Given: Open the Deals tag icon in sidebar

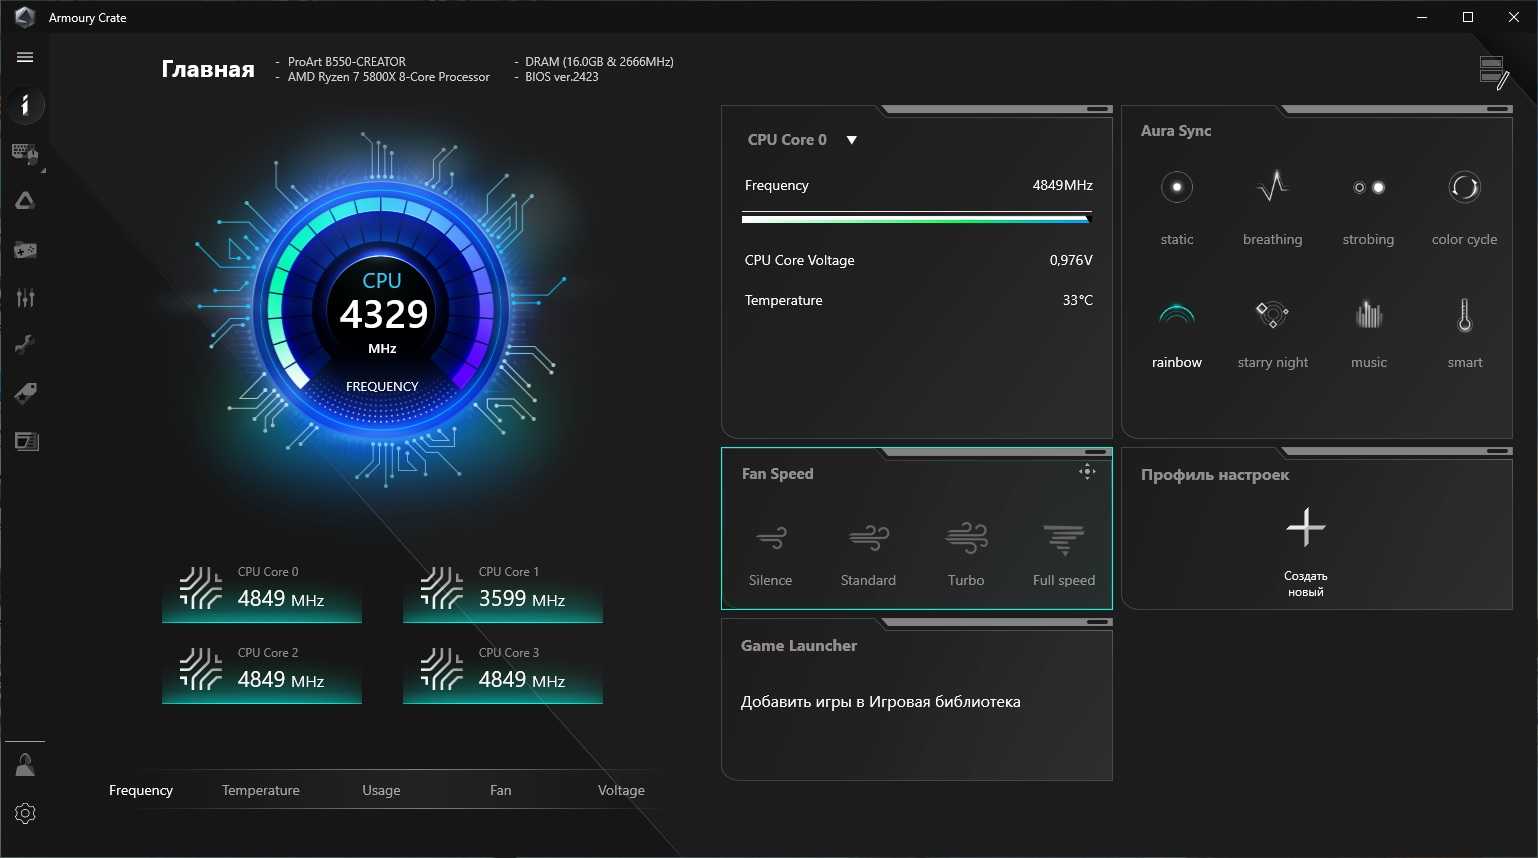Looking at the screenshot, I should pos(25,393).
